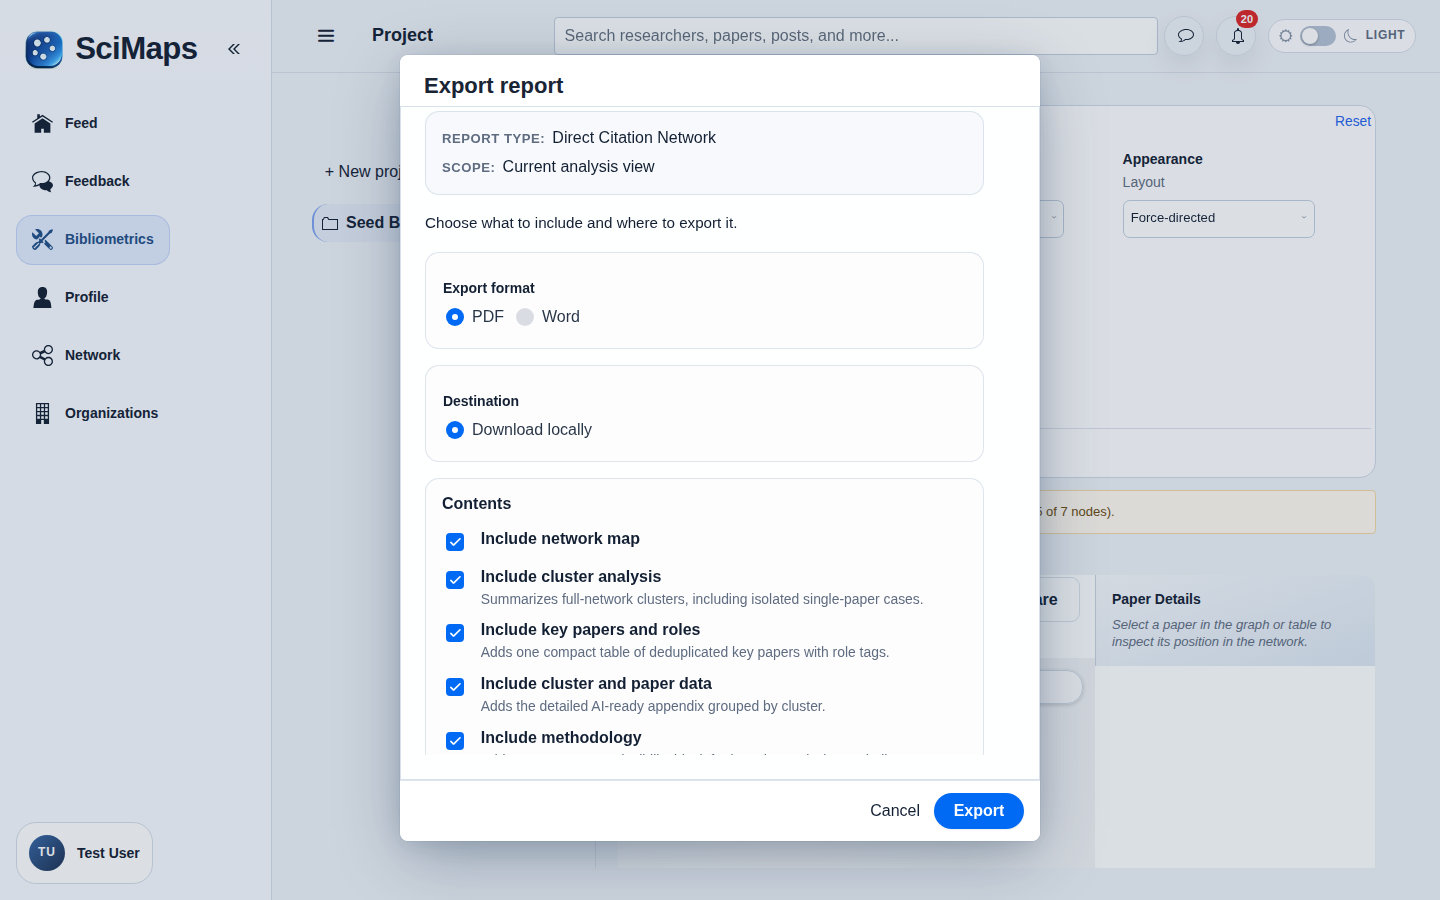The image size is (1440, 900).
Task: Select Download locally destination
Action: point(455,430)
